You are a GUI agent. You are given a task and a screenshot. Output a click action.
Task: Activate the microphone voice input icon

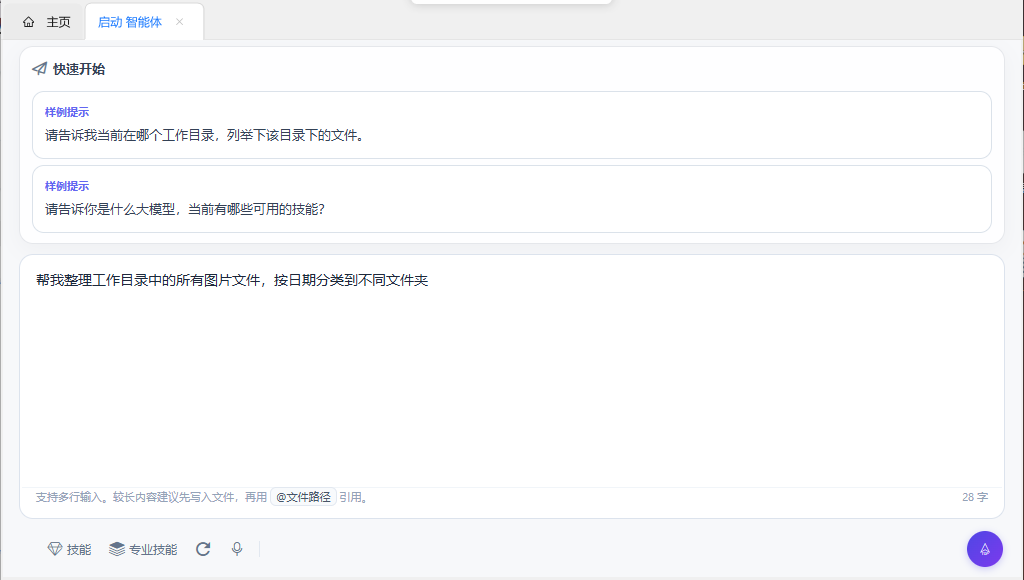[236, 548]
